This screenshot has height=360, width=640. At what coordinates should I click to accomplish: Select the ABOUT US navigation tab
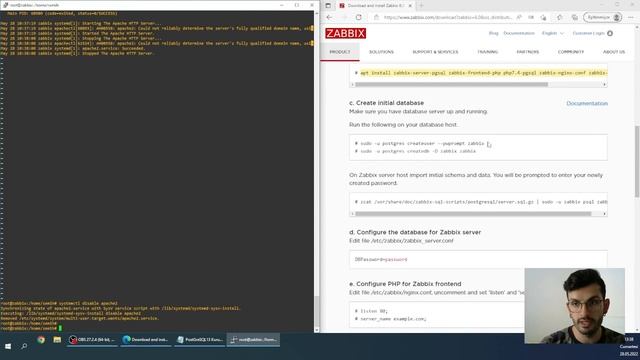(x=614, y=52)
